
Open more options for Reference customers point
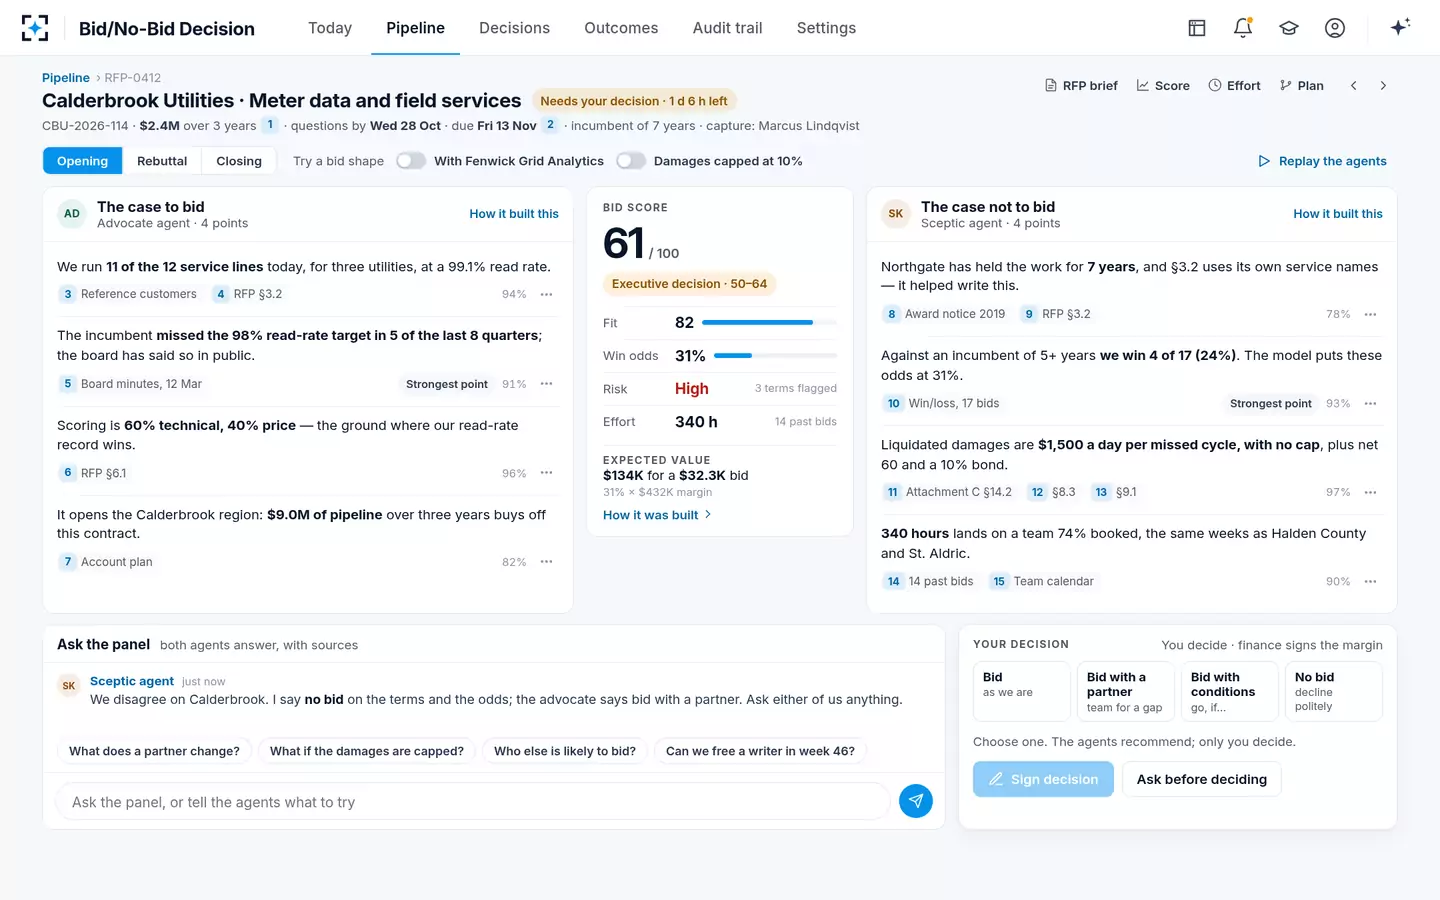[x=547, y=294]
